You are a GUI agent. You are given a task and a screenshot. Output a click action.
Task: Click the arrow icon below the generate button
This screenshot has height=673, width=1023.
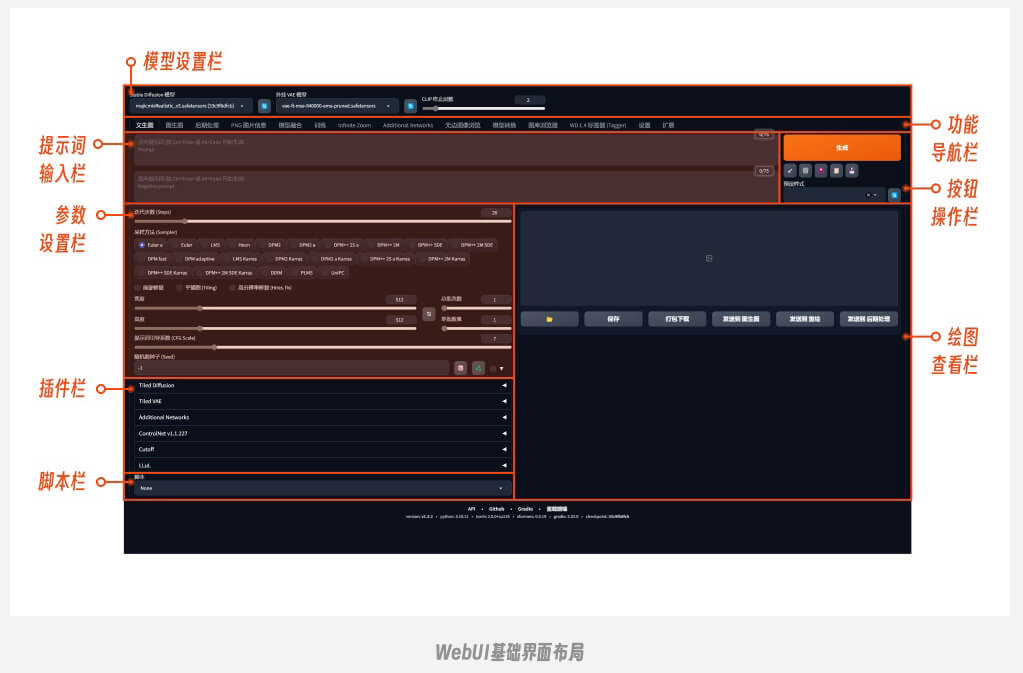(790, 171)
